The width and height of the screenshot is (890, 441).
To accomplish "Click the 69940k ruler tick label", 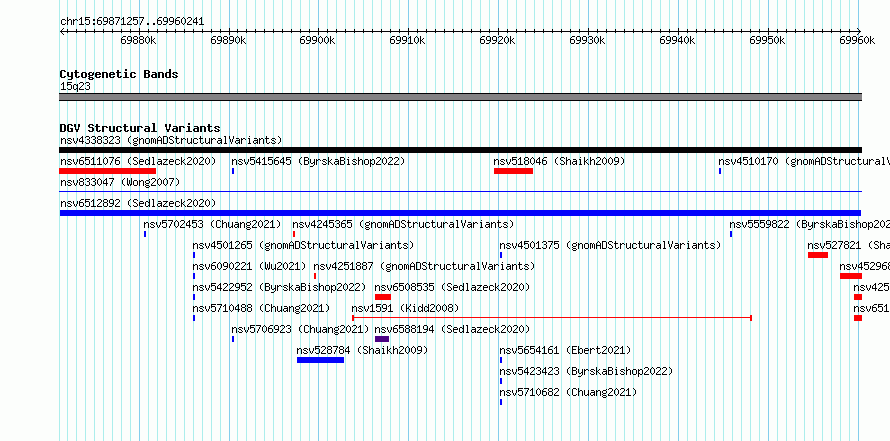I will tap(677, 40).
